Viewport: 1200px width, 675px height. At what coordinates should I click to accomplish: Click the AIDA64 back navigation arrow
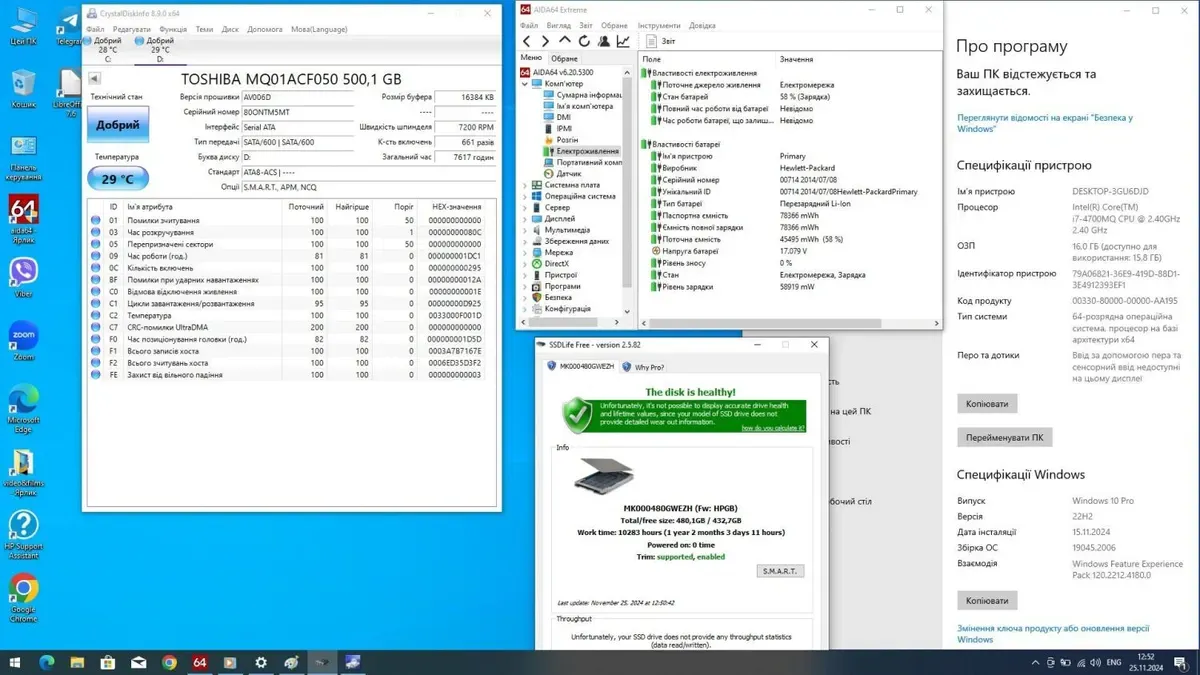(x=527, y=41)
